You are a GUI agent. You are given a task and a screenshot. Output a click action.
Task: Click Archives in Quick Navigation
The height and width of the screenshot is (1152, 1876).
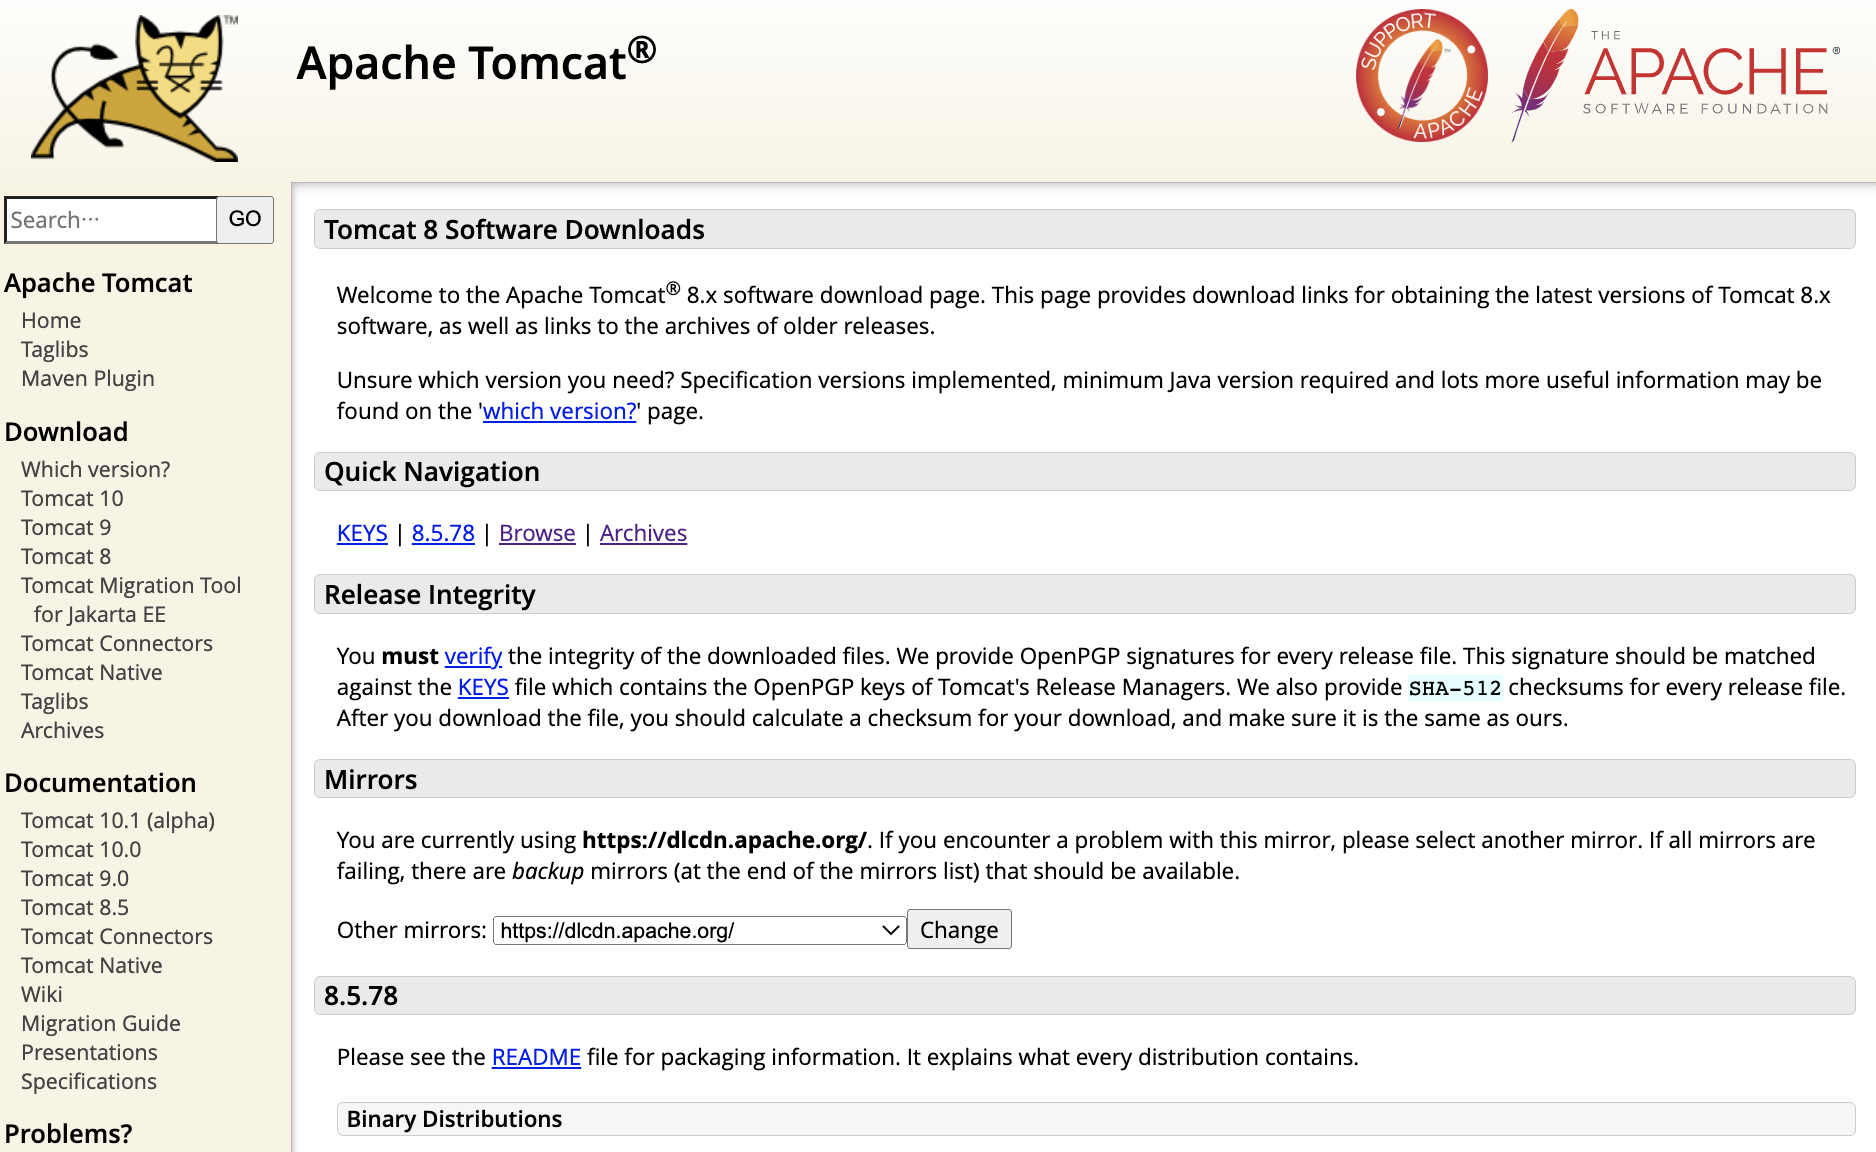(x=643, y=533)
